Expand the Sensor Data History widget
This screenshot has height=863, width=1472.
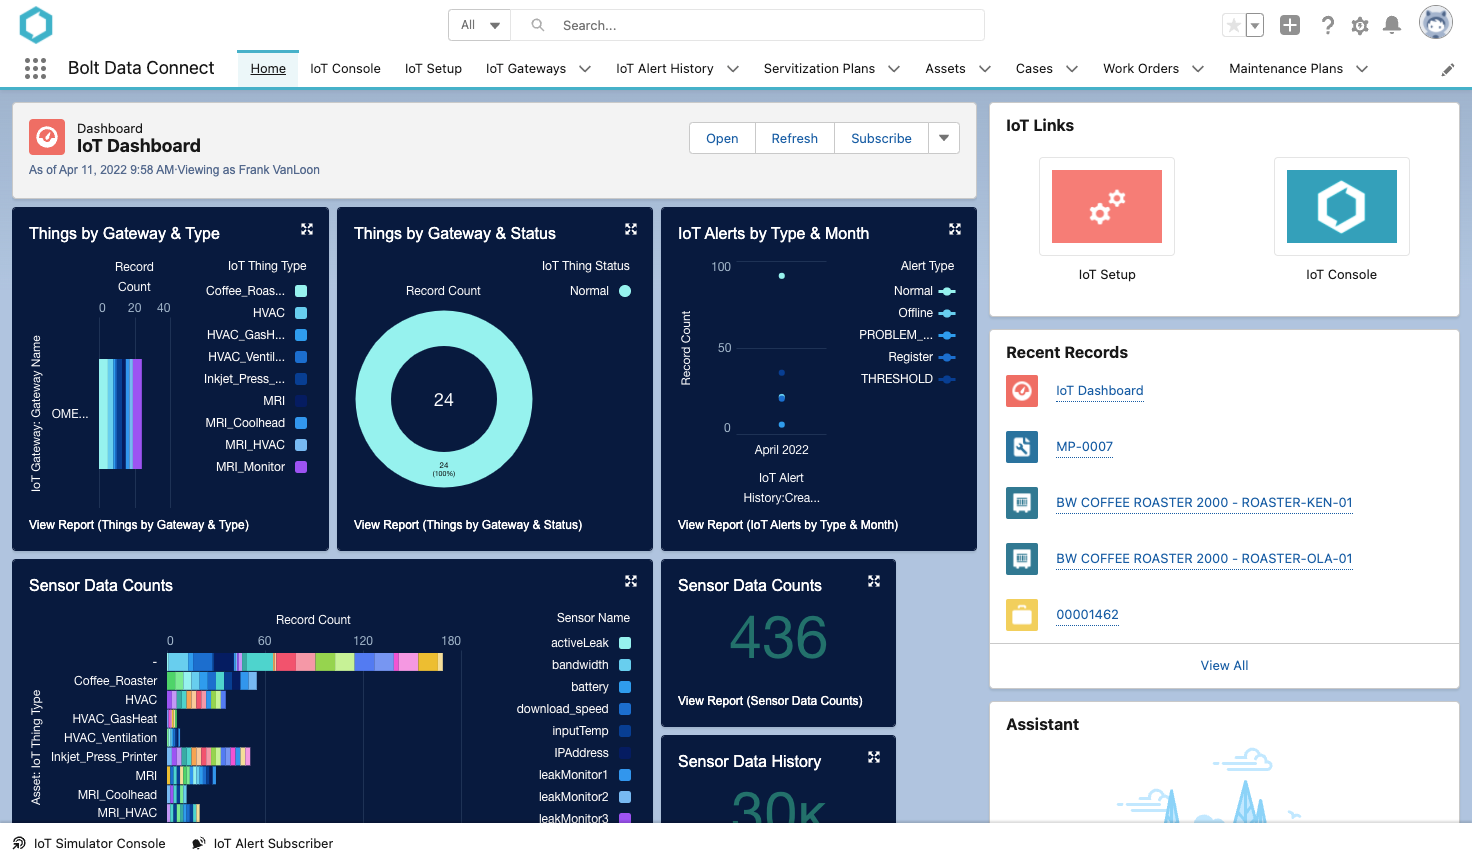click(874, 757)
